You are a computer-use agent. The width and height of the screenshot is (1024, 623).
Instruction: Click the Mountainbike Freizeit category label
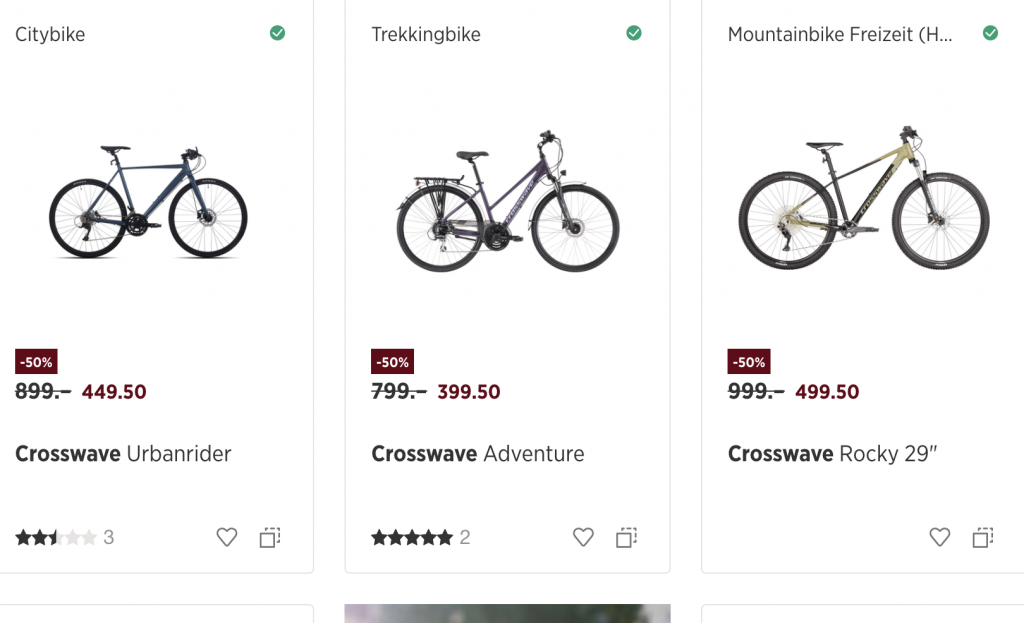pos(840,35)
